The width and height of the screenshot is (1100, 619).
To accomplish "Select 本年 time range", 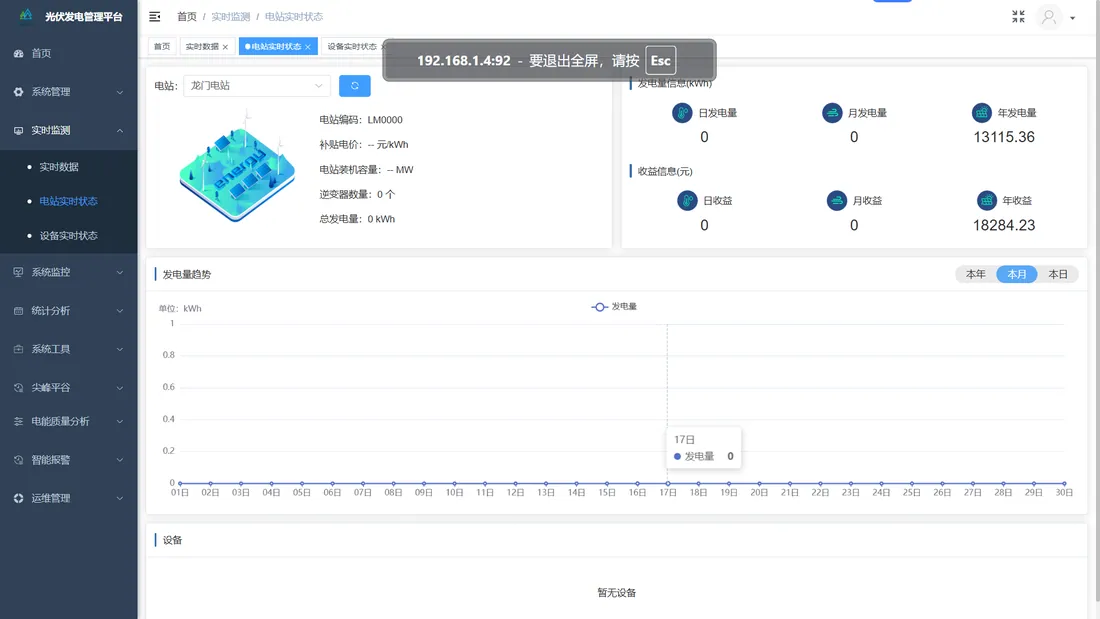I will point(976,274).
